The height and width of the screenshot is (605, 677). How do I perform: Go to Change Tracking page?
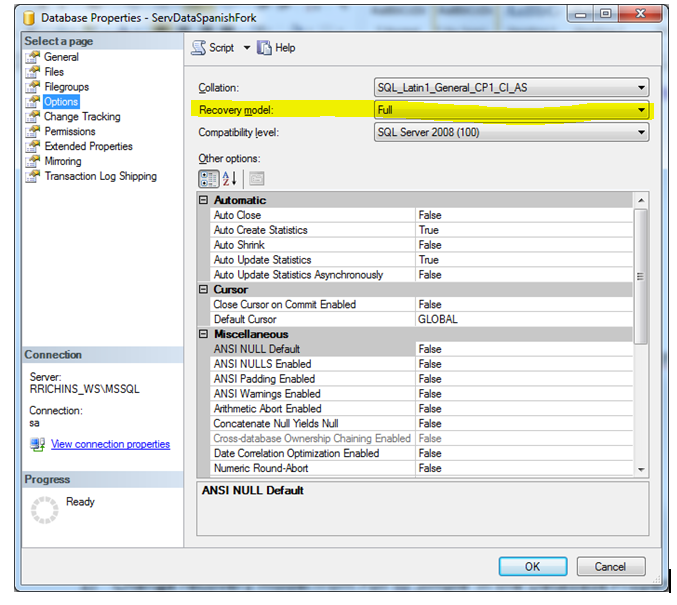point(82,117)
